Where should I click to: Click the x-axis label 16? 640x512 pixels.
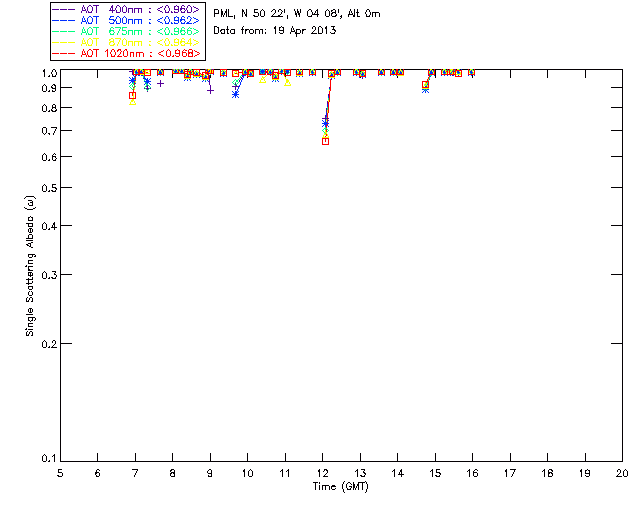[472, 474]
